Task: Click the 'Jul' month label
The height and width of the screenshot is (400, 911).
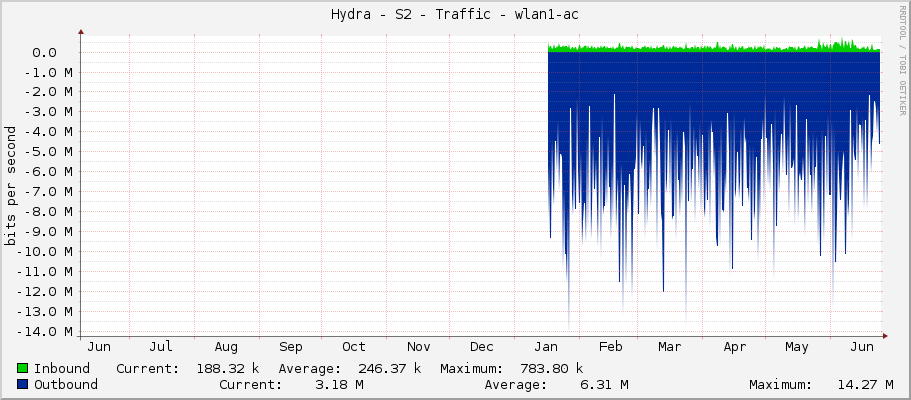Action: click(161, 347)
